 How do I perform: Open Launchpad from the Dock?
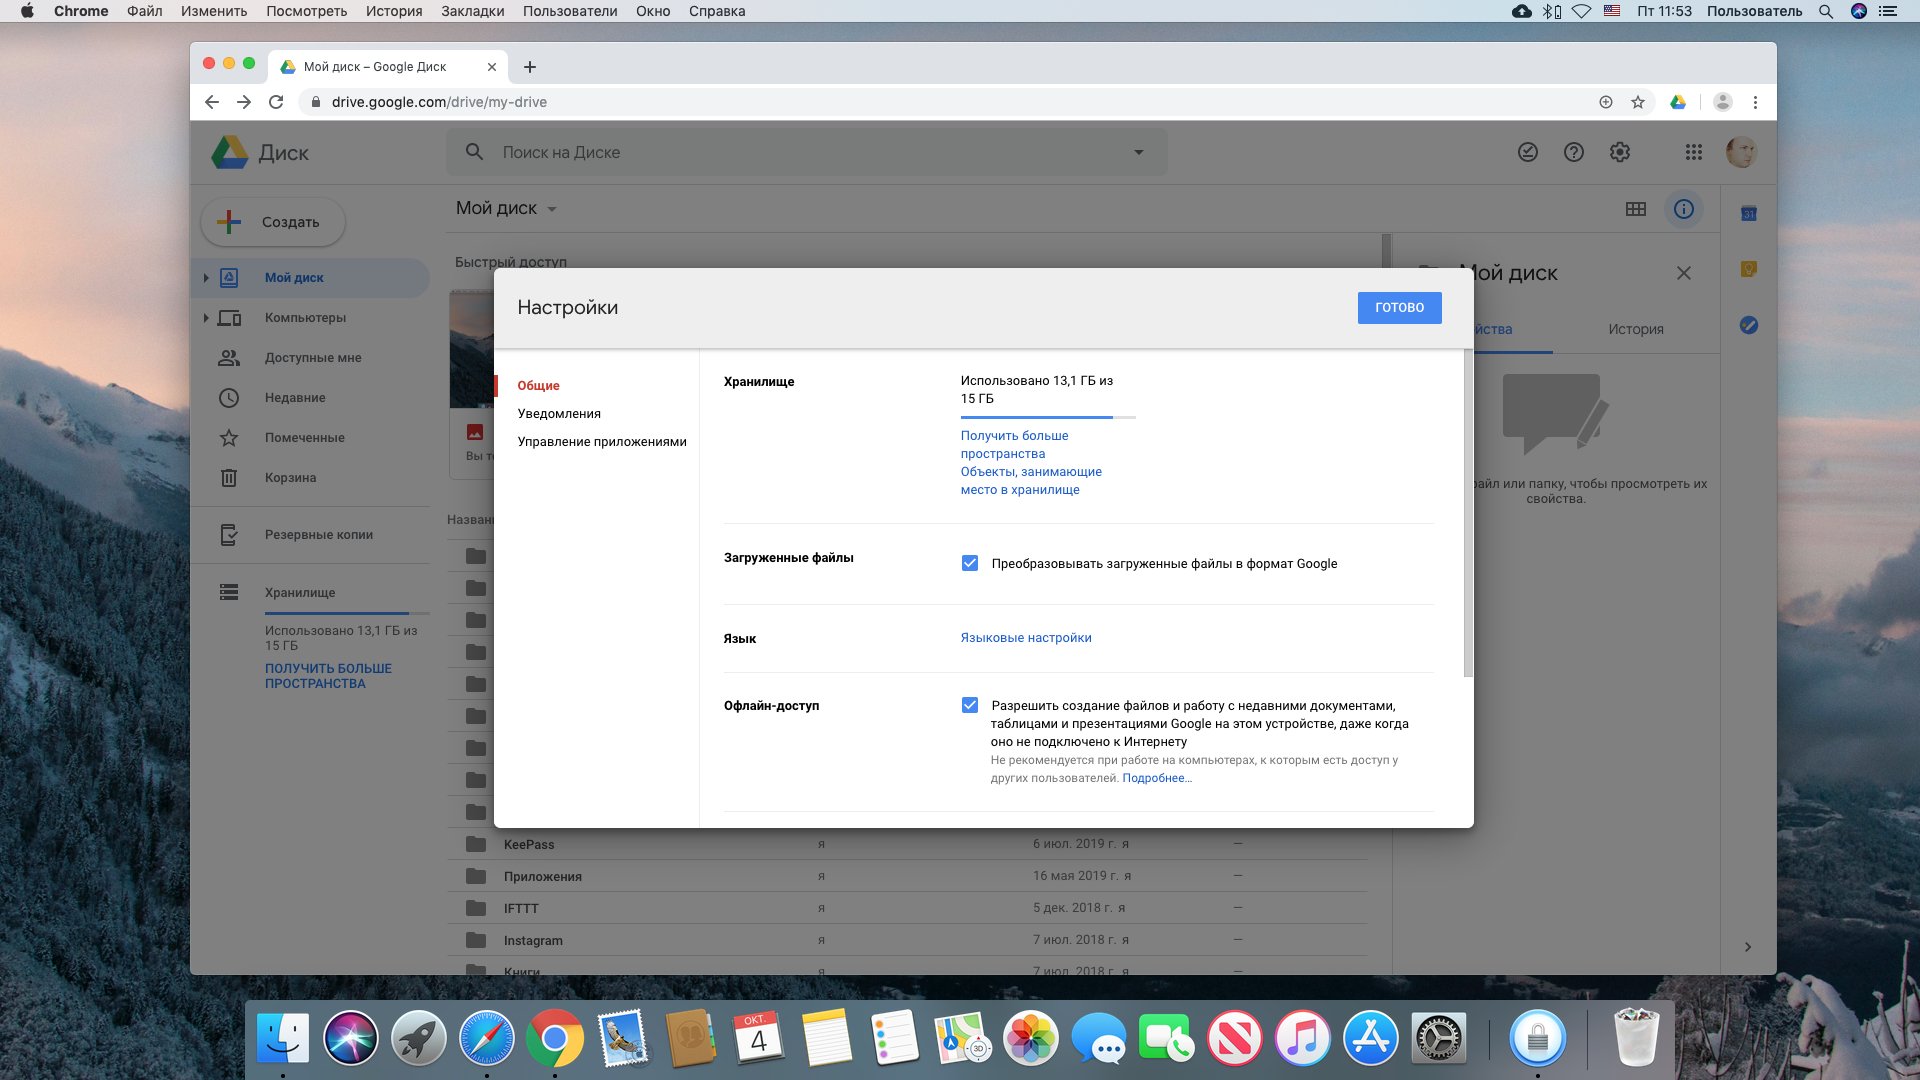(x=418, y=1038)
